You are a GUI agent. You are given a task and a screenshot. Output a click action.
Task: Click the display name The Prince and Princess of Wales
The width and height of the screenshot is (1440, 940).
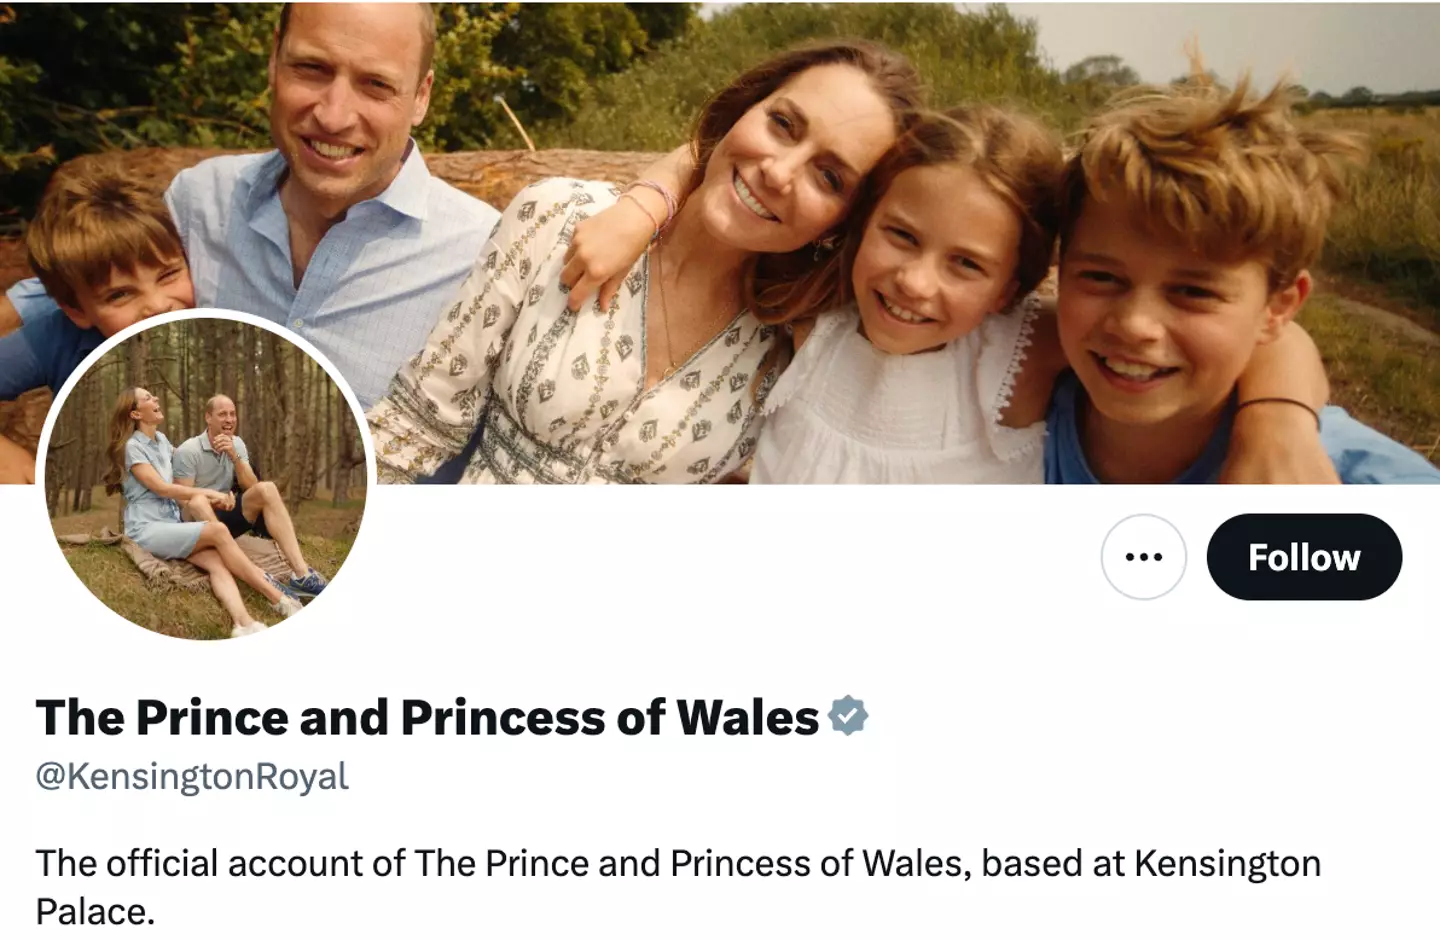(427, 717)
